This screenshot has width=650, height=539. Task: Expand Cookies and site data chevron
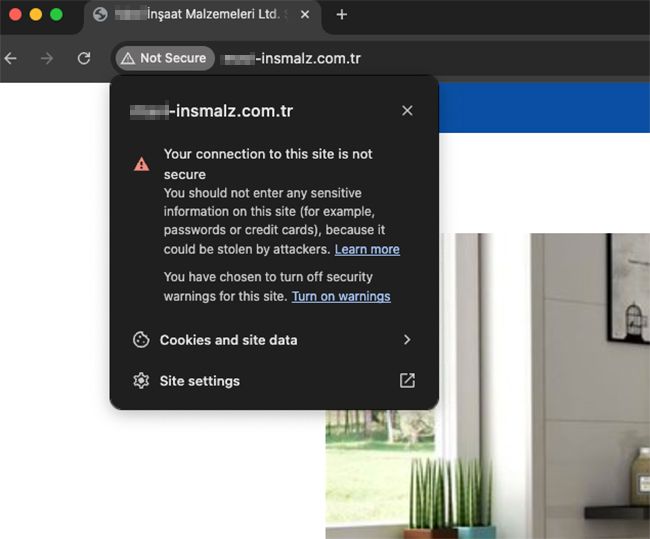(407, 340)
